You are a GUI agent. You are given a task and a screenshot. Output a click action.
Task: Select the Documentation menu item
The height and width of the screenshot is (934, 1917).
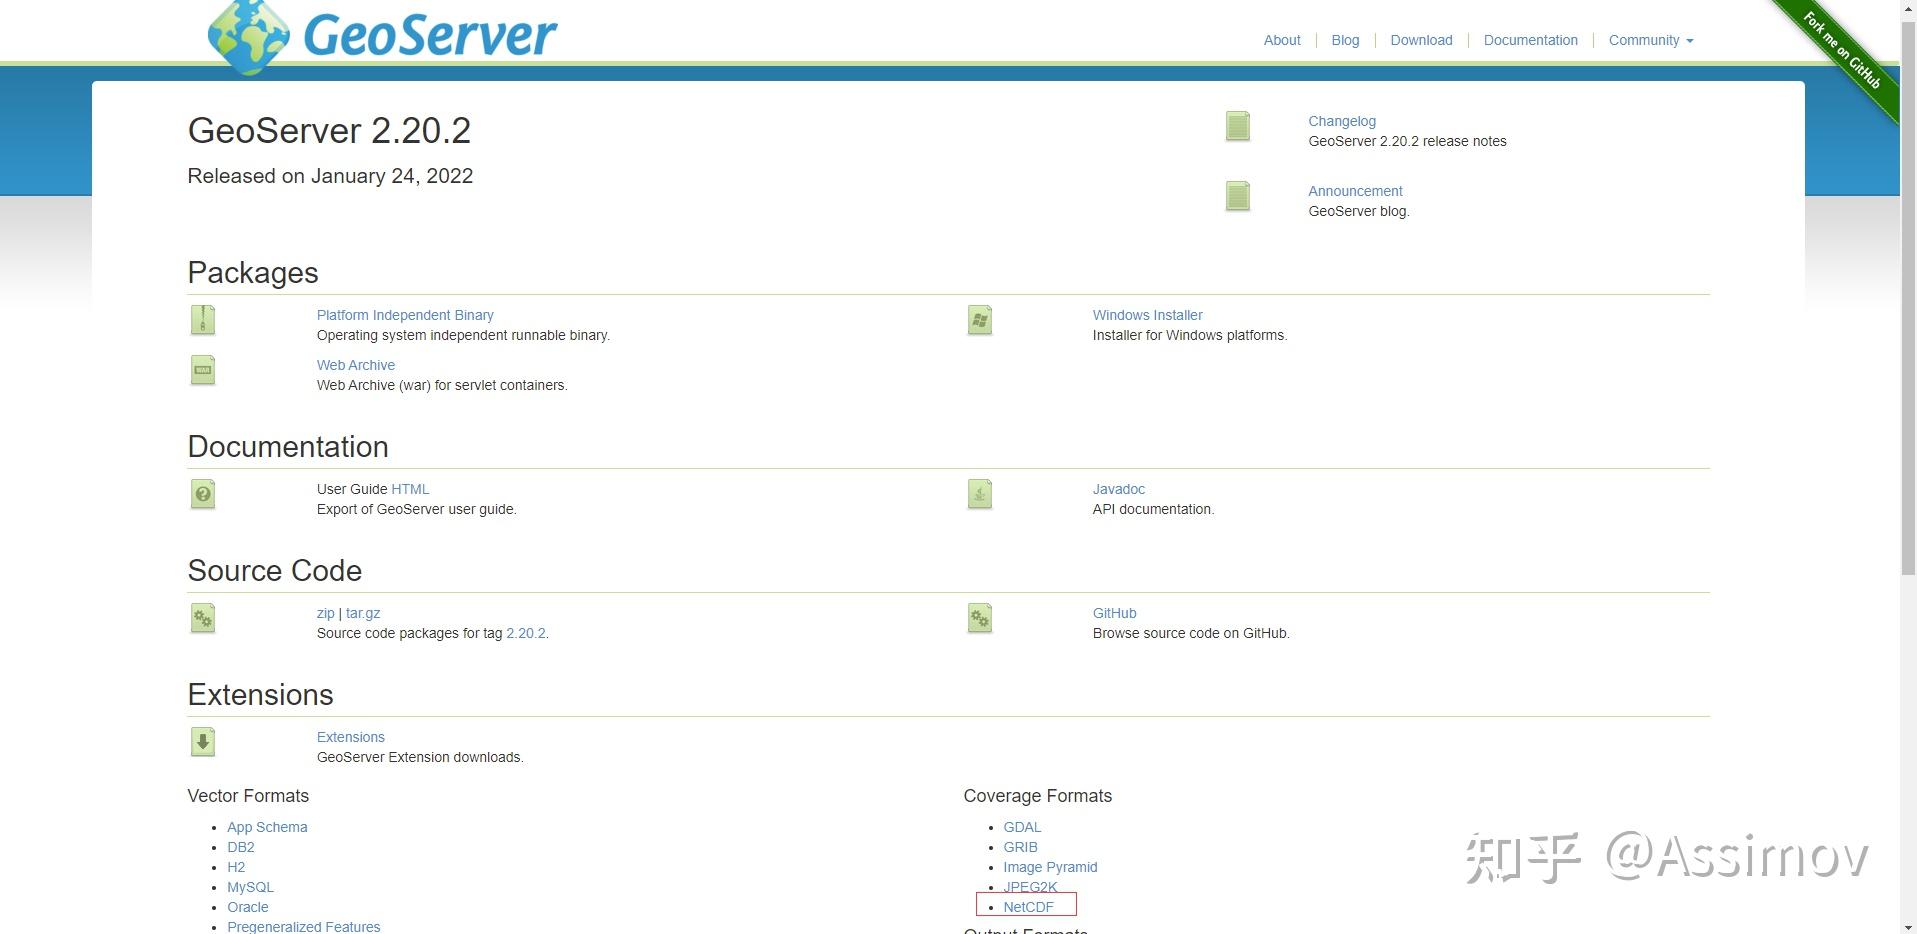[x=1530, y=40]
